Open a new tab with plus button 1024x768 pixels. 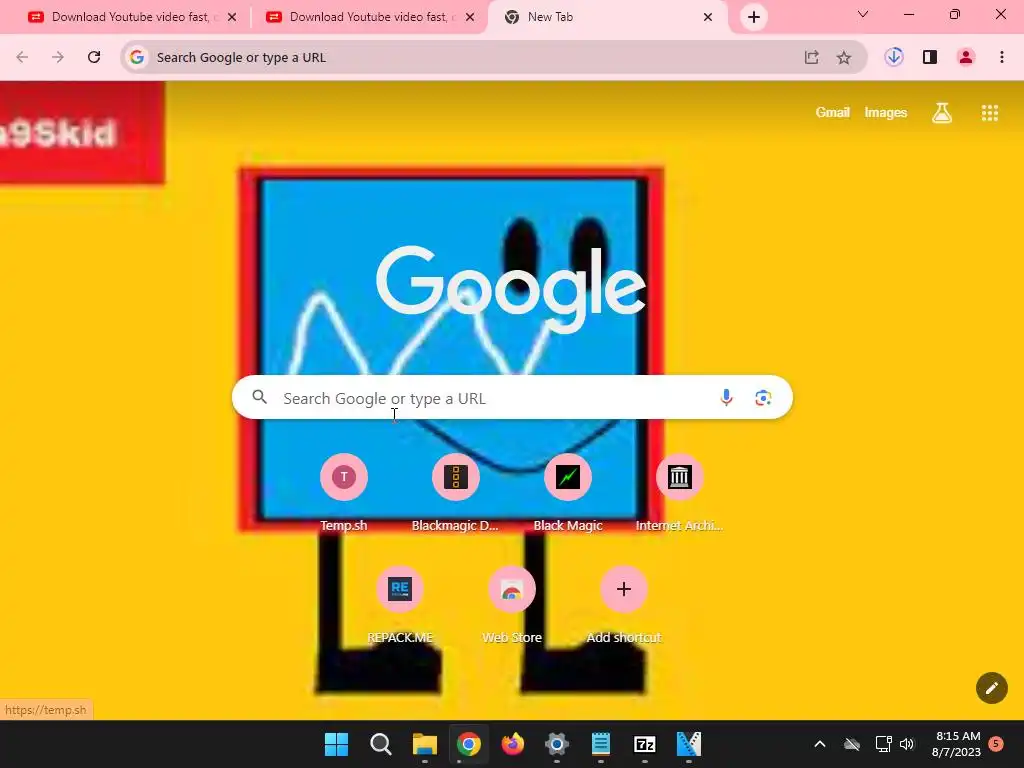click(x=754, y=17)
